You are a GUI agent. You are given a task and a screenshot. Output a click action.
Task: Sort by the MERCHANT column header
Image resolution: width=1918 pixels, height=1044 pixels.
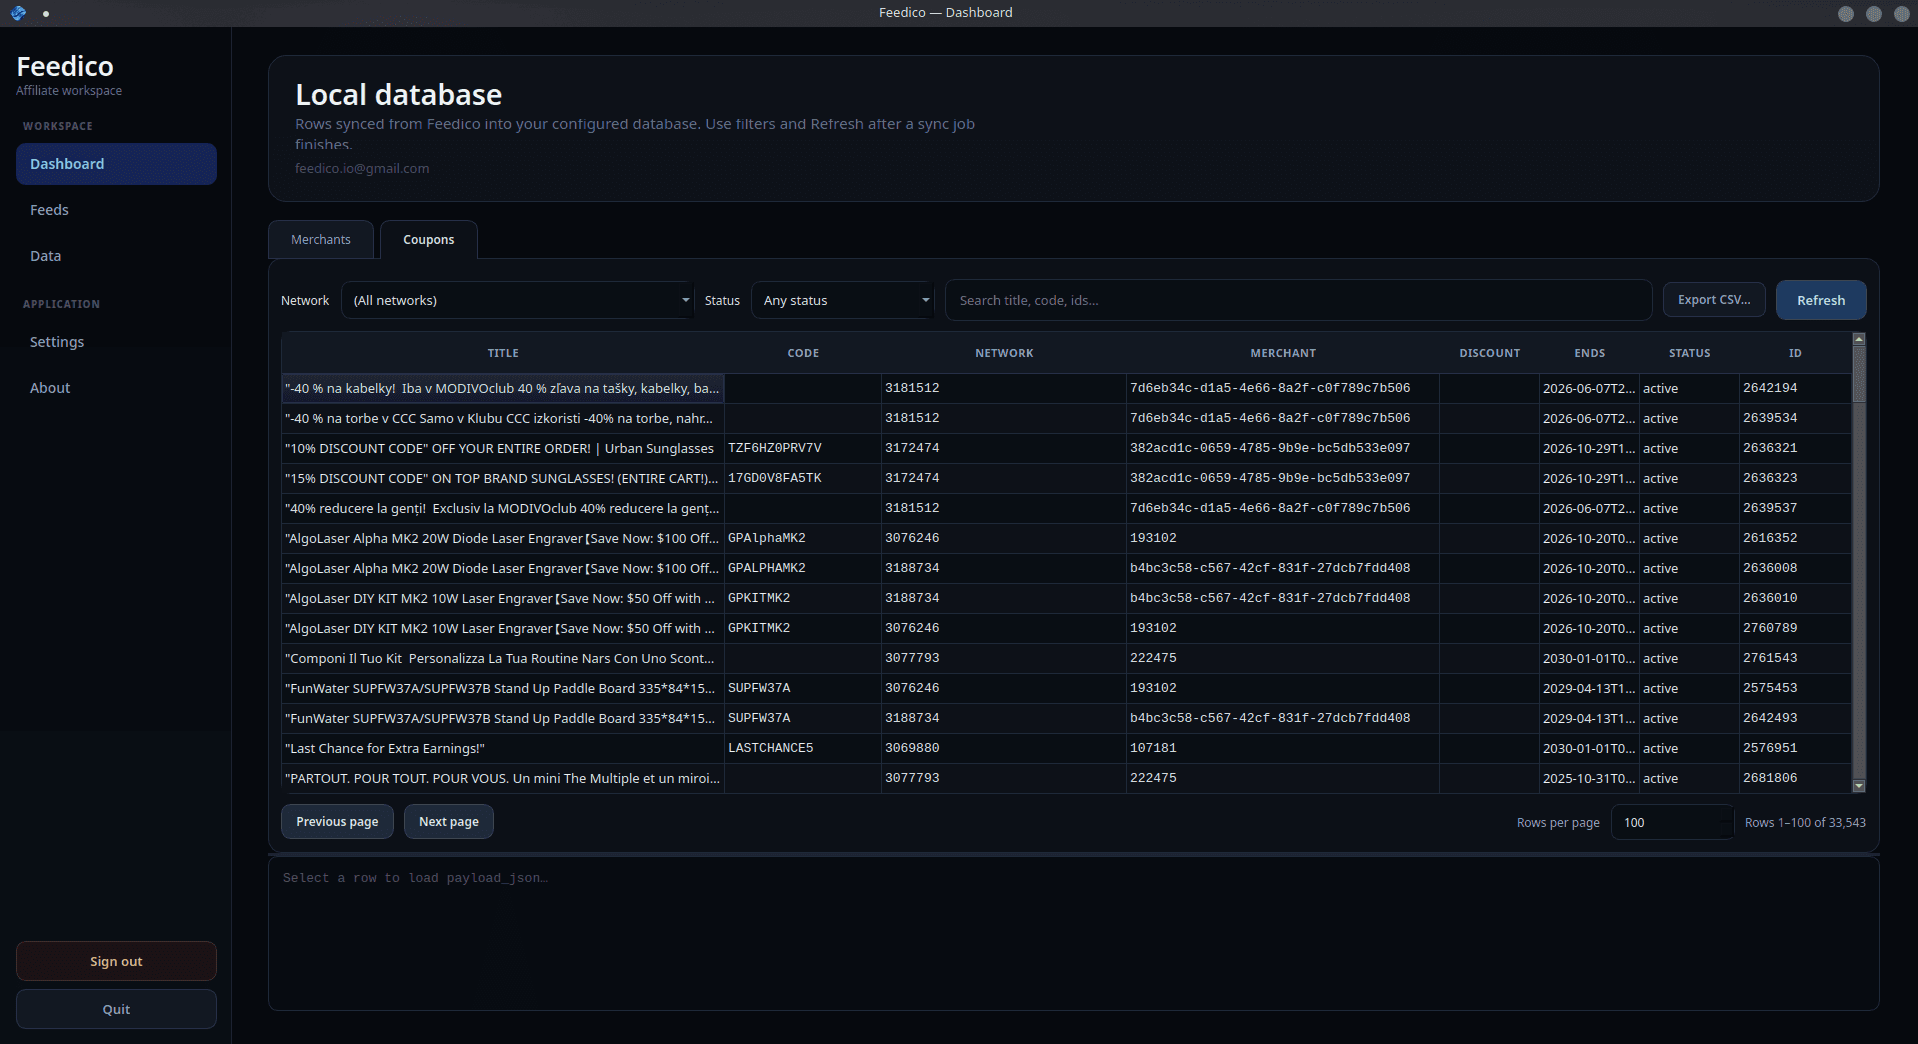pyautogui.click(x=1283, y=353)
